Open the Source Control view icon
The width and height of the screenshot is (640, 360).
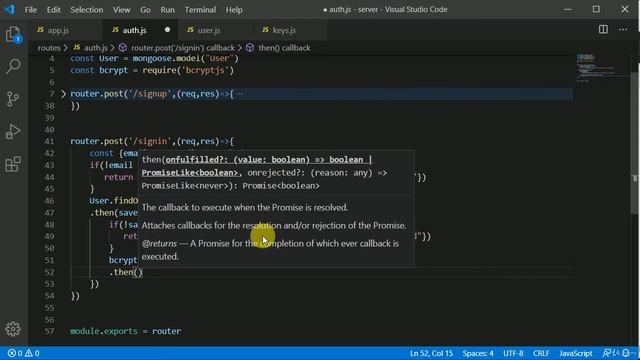(13, 99)
